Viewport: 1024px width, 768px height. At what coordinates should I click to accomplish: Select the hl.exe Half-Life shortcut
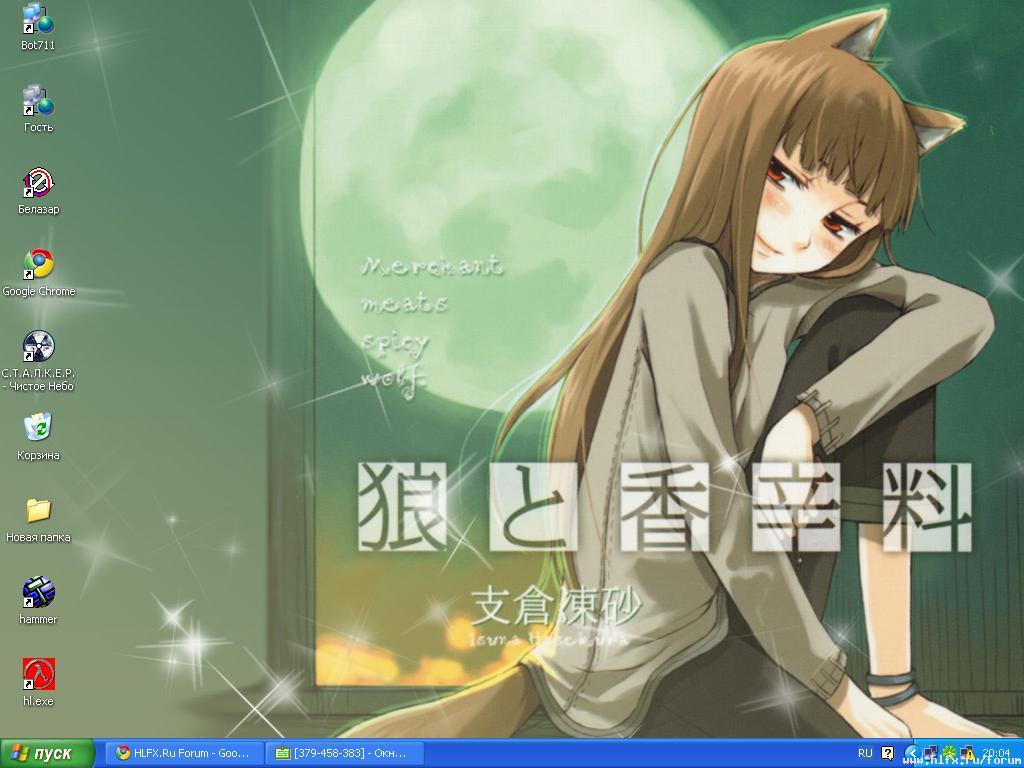pyautogui.click(x=38, y=682)
